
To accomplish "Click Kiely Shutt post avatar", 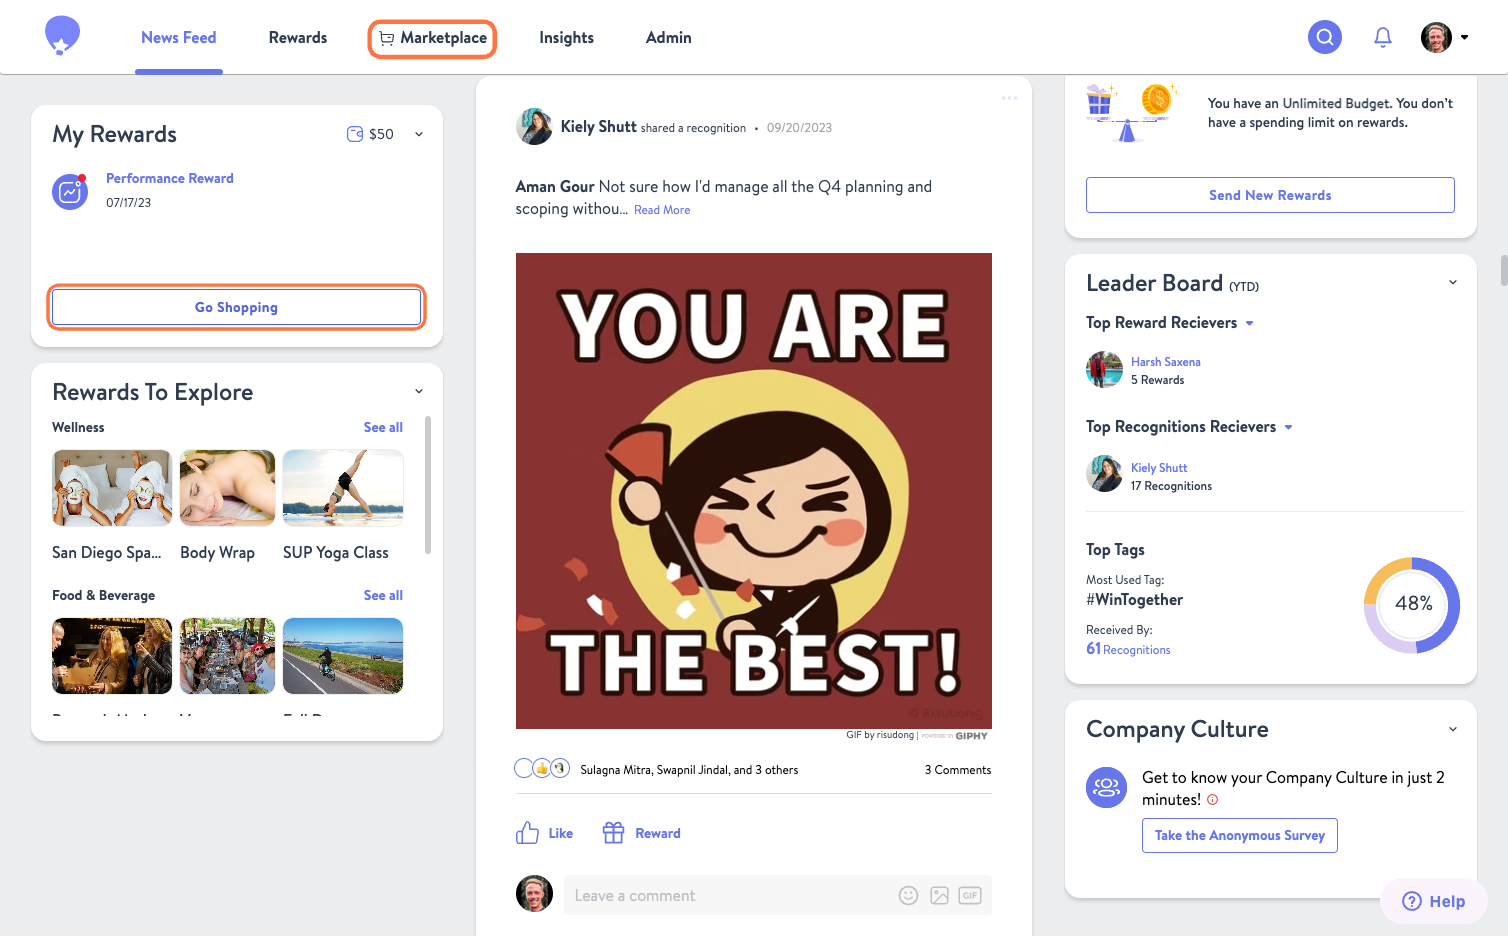I will pos(534,127).
